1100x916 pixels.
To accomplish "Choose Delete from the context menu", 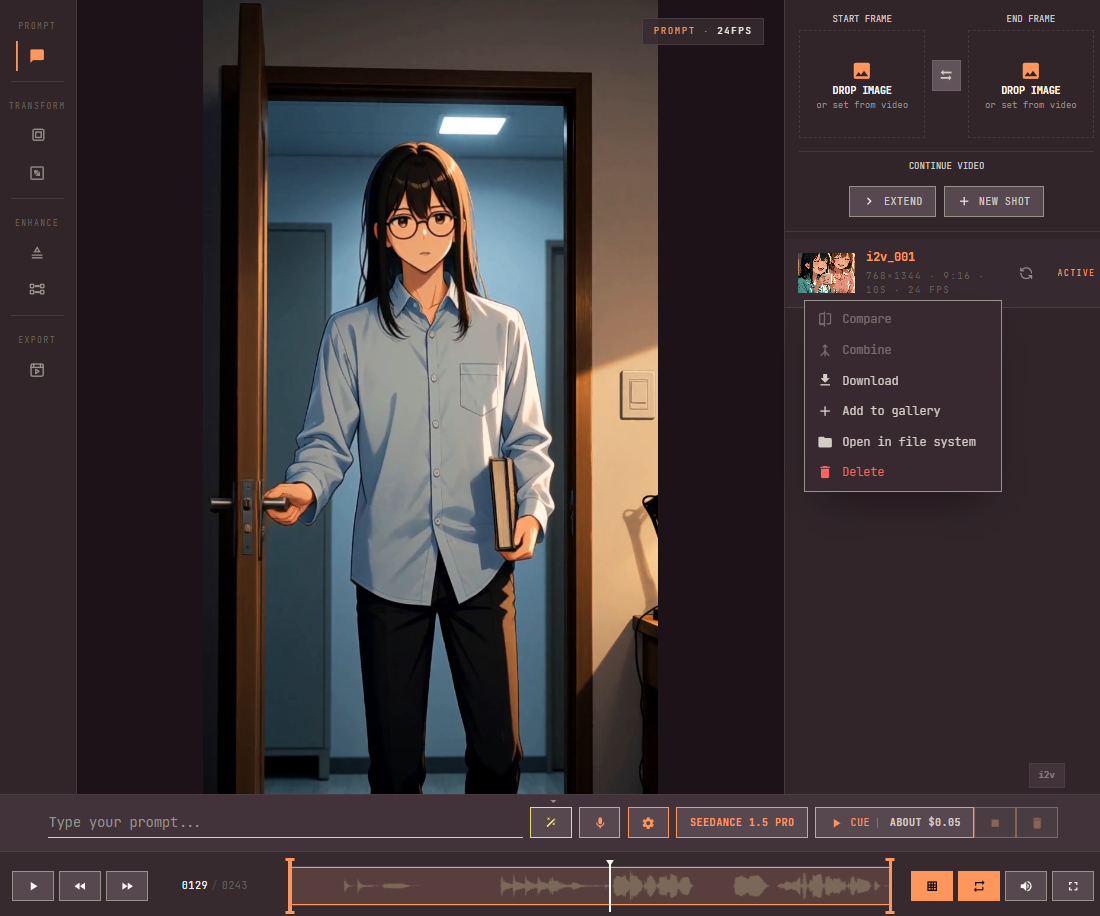I will coord(902,471).
